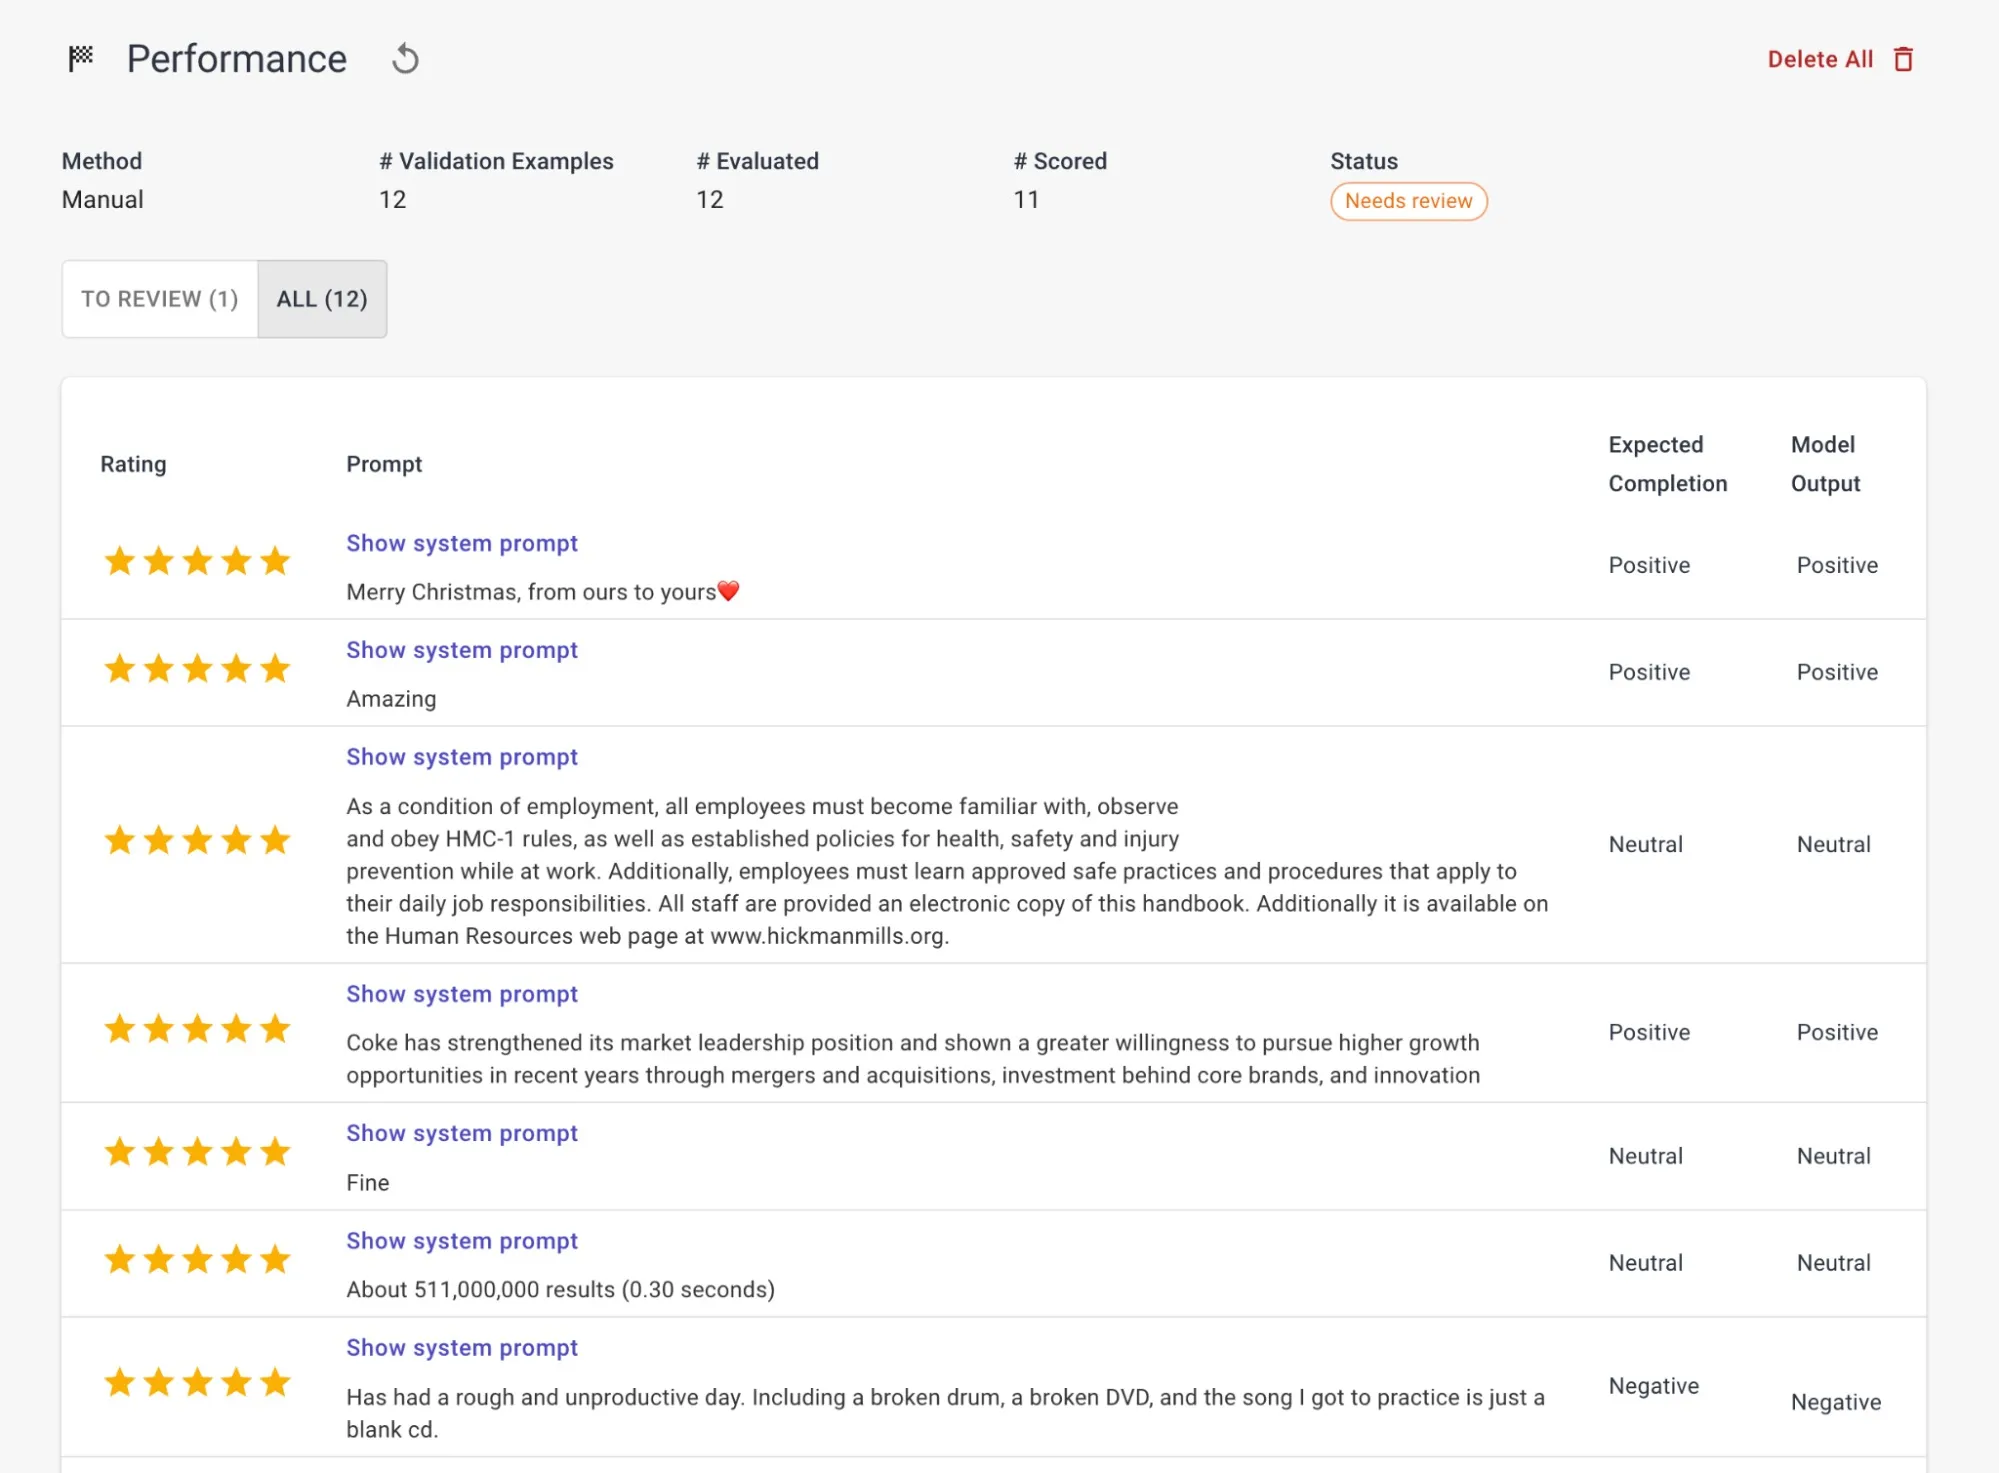This screenshot has height=1473, width=1999.
Task: Click Neutral expected completion in HMC-1 row
Action: (1645, 844)
